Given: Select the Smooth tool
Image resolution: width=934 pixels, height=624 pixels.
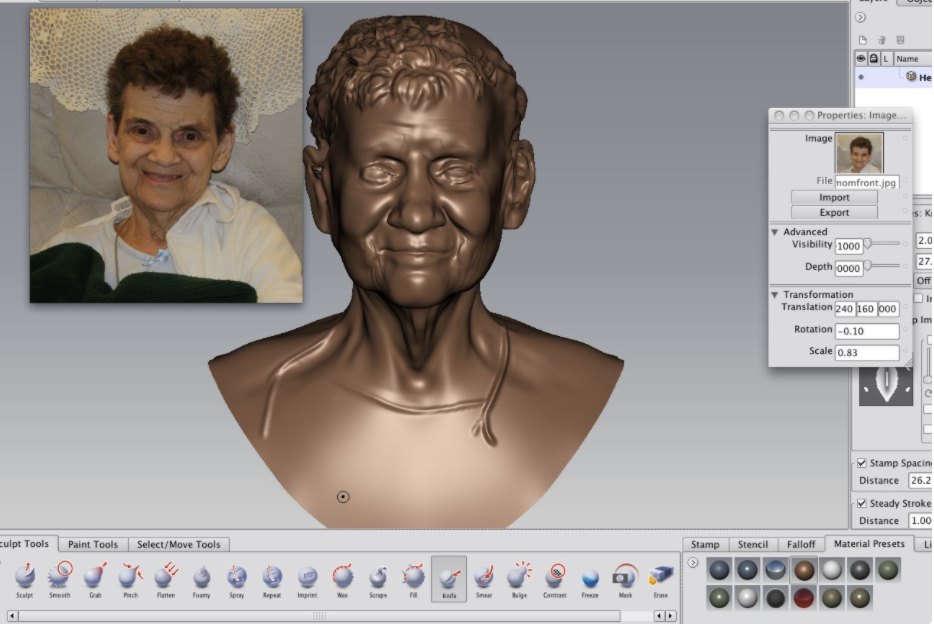Looking at the screenshot, I should pos(60,581).
